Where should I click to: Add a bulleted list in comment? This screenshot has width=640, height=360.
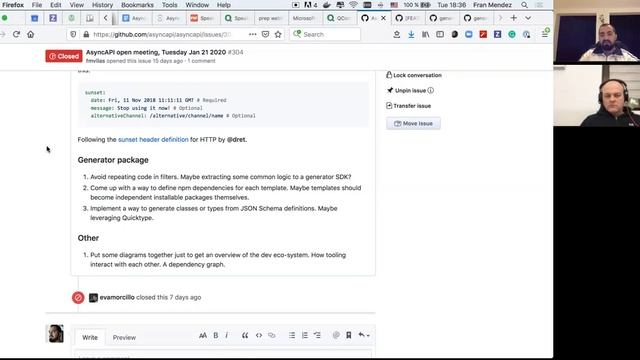pyautogui.click(x=292, y=336)
